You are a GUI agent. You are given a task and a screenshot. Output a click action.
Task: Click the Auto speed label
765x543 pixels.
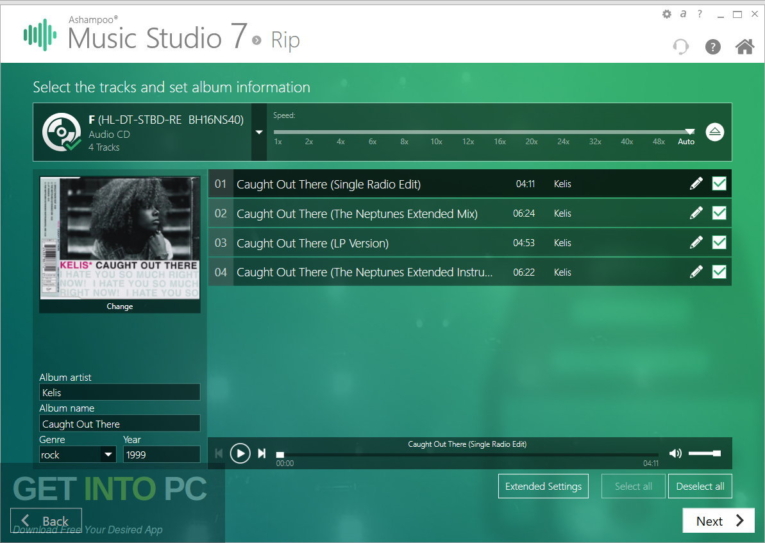685,141
